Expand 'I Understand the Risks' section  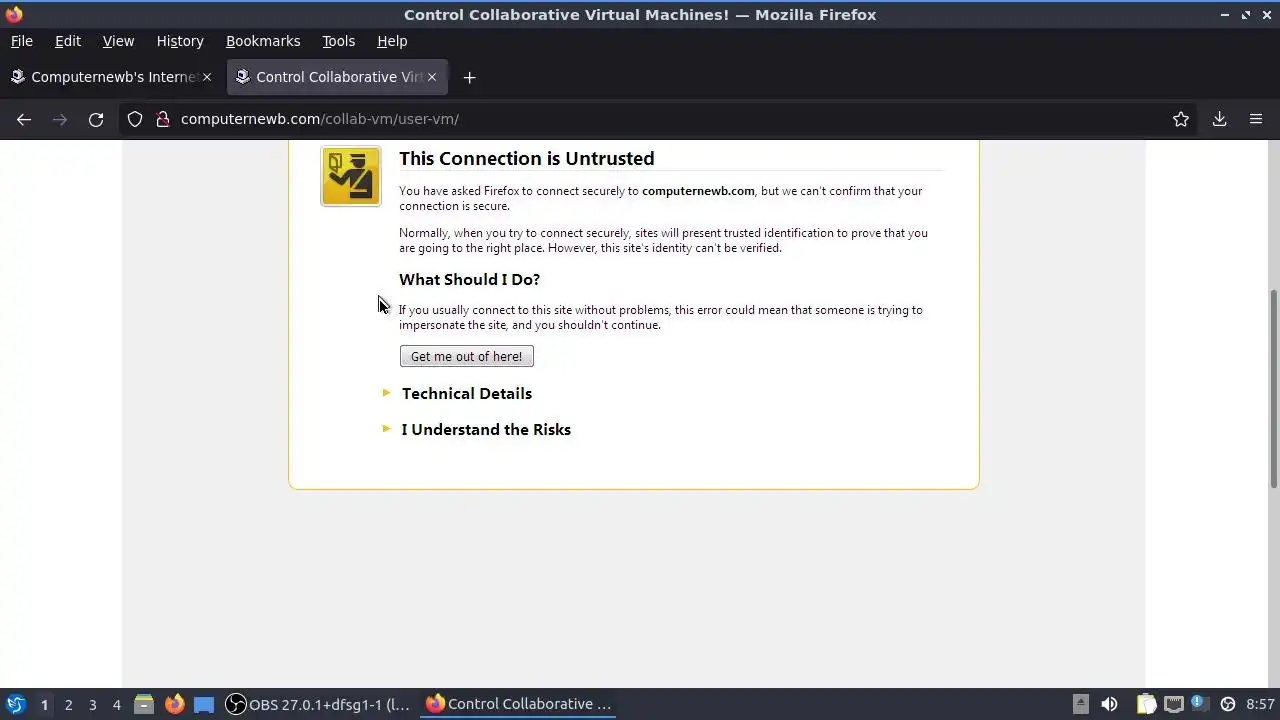(486, 429)
